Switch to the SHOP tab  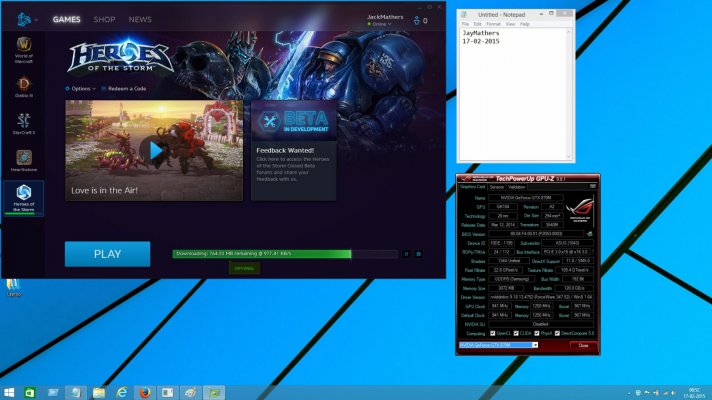point(104,20)
